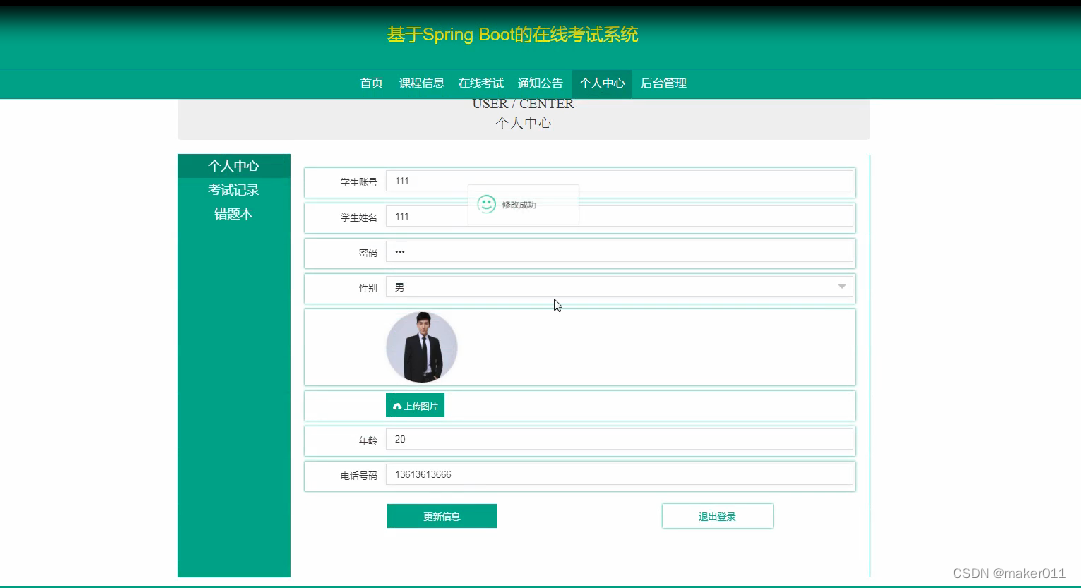Click the 学生姓名 input field
This screenshot has height=588, width=1081.
620,216
